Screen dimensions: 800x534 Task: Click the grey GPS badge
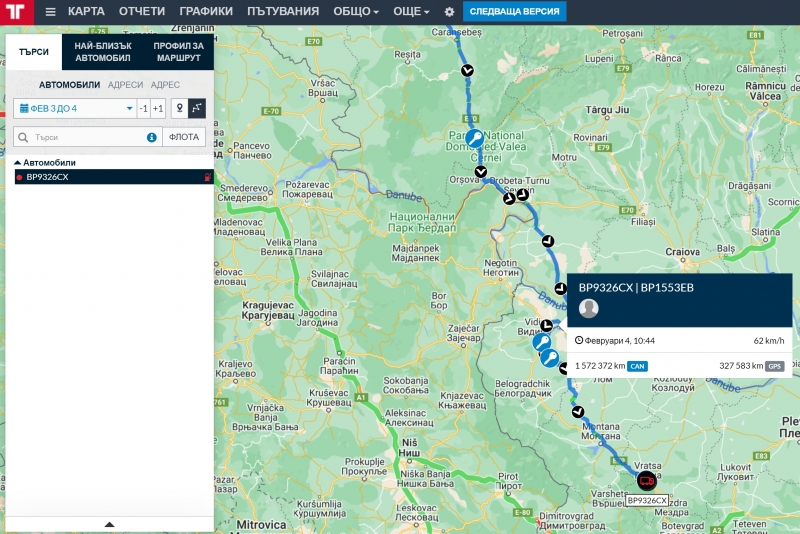(x=774, y=366)
